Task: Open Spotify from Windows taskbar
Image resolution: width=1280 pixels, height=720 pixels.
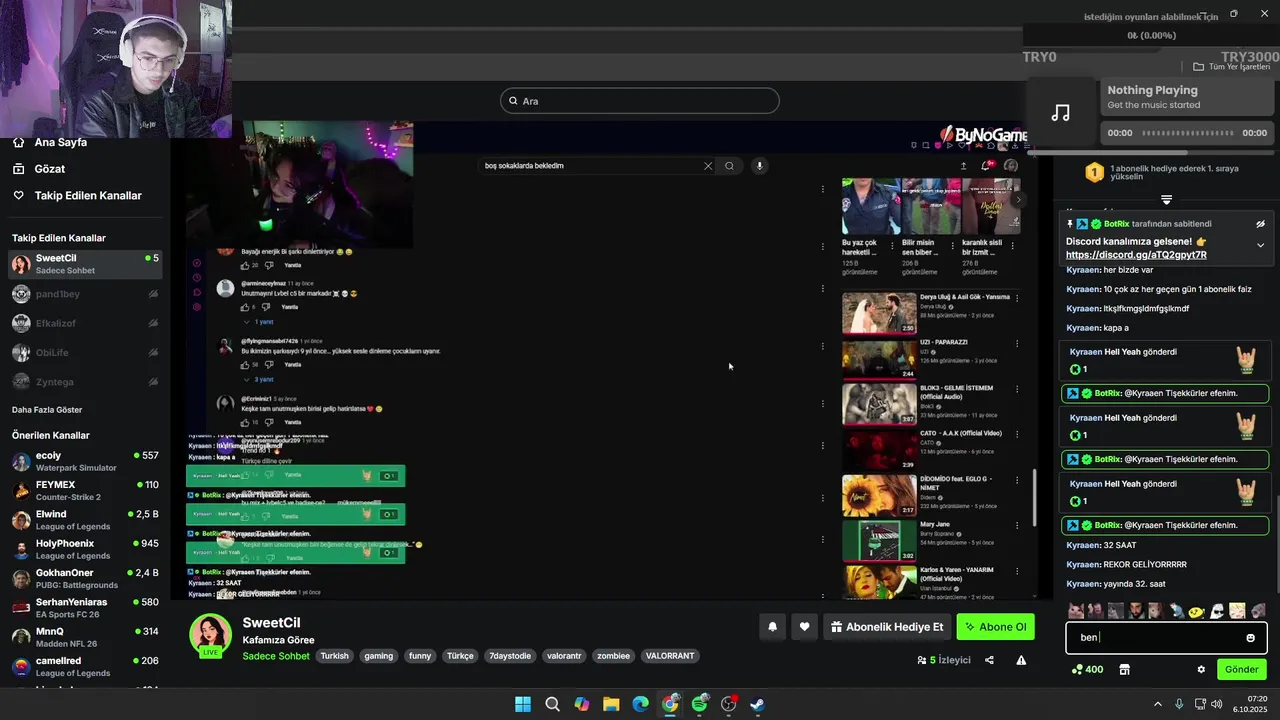Action: coord(699,704)
